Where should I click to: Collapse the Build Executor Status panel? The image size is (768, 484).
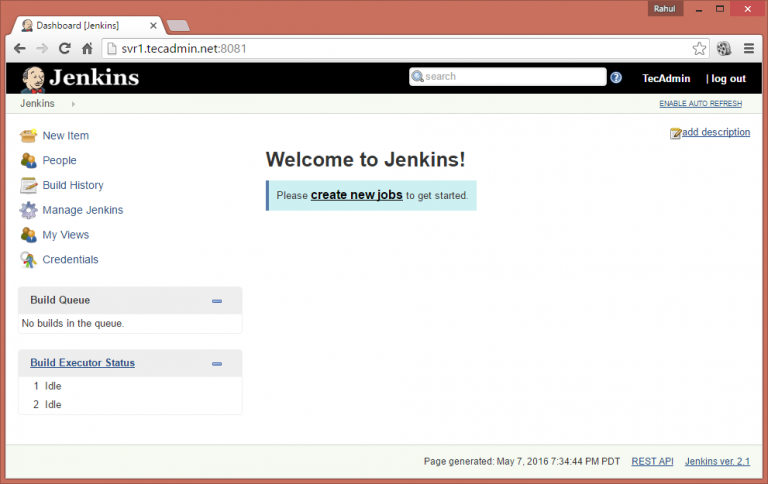[x=216, y=363]
